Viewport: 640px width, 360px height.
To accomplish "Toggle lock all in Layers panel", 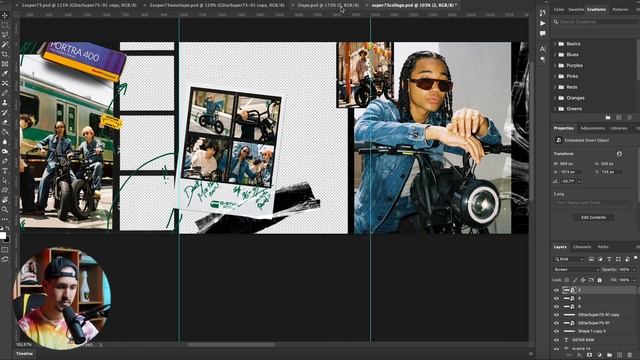I will click(x=600, y=280).
